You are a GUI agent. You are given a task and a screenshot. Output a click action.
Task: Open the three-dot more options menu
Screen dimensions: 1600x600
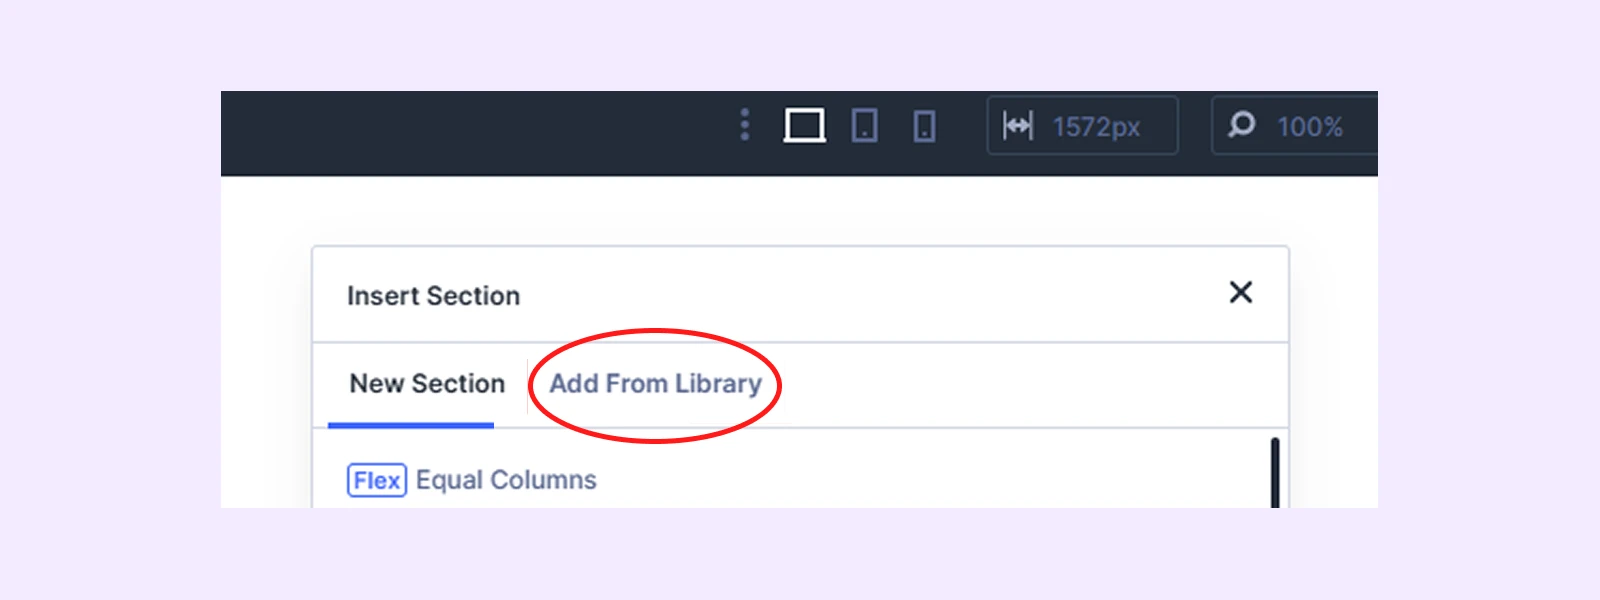(x=745, y=125)
